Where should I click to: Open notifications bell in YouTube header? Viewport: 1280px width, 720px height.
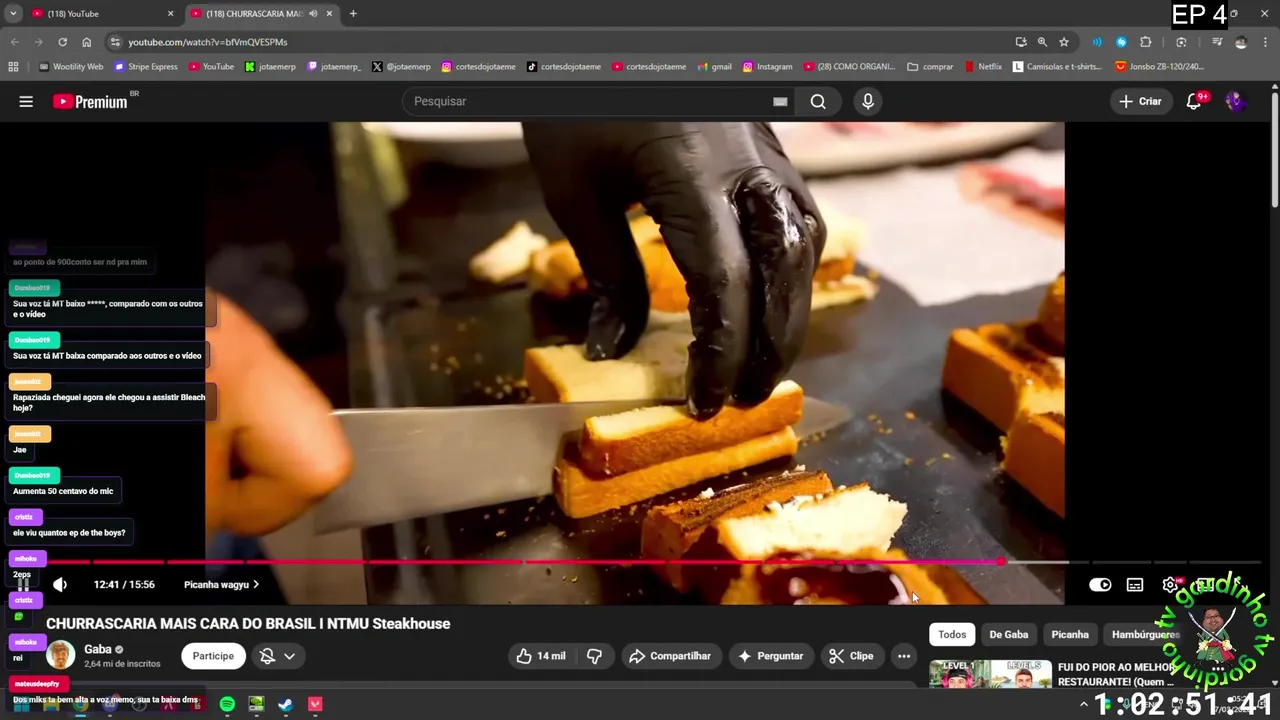(1194, 101)
